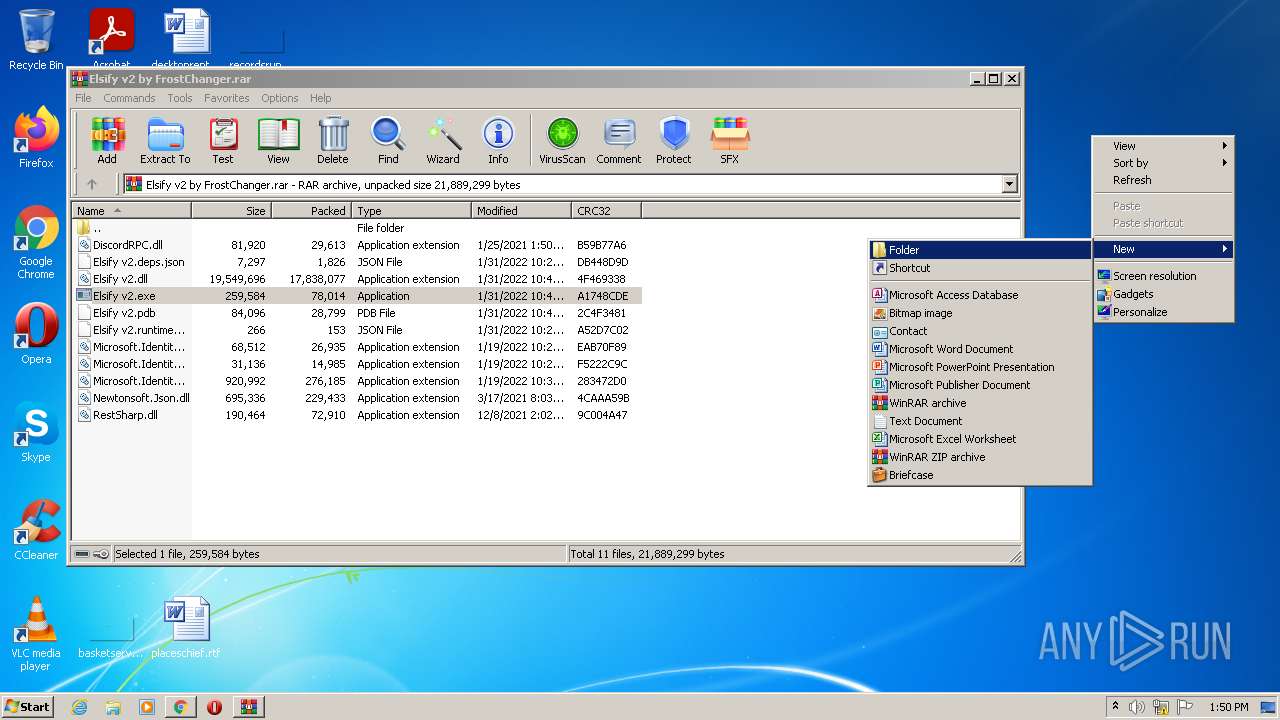Expand the View submenu in context menu

1163,146
